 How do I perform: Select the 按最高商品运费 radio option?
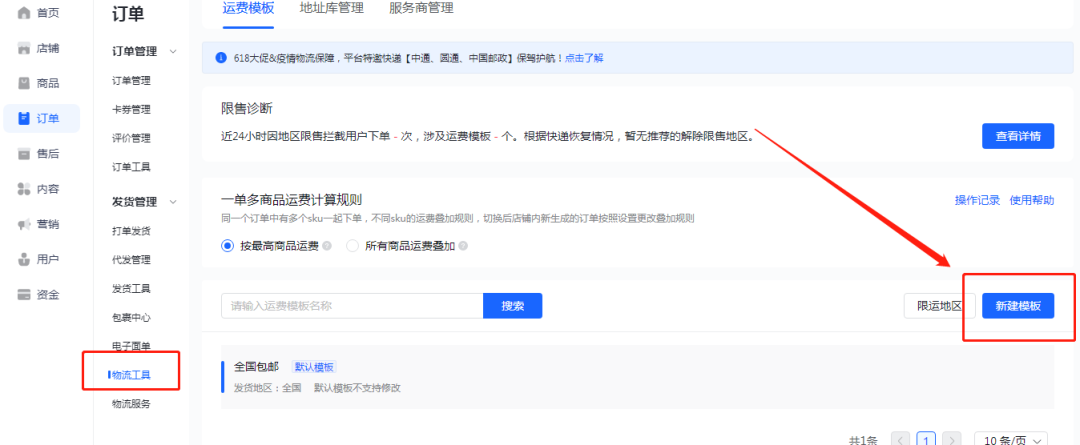coord(228,246)
